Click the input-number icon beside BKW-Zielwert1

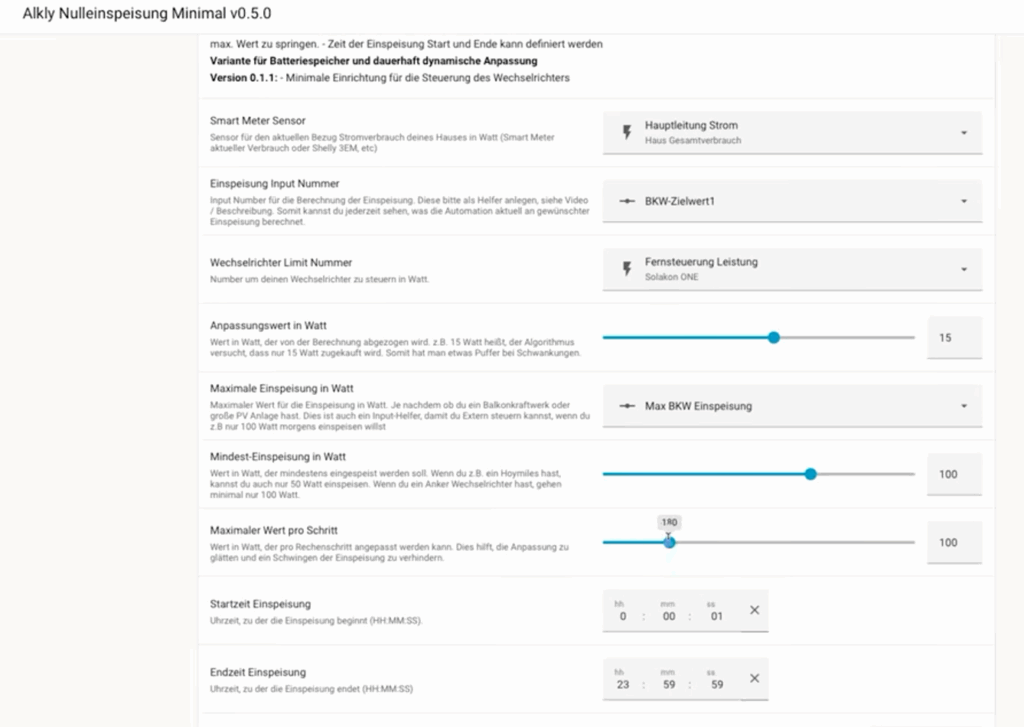627,201
